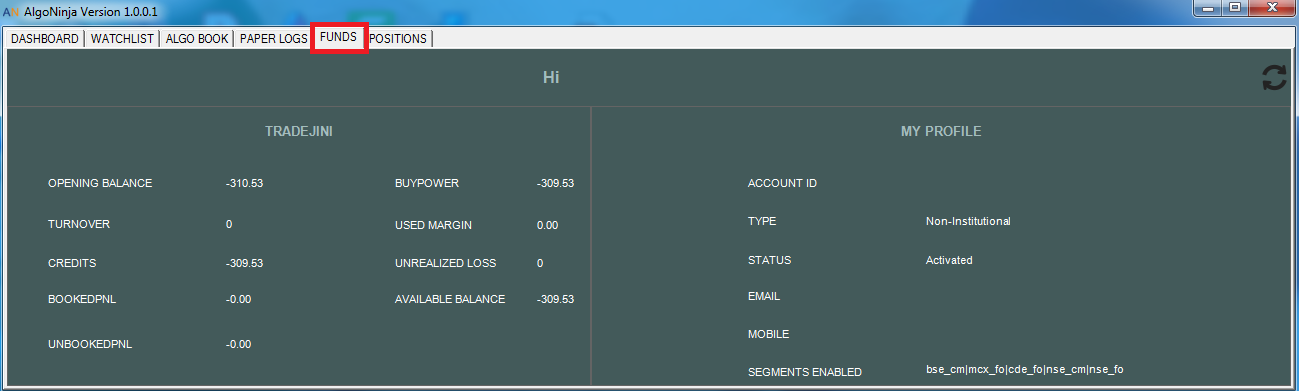The image size is (1299, 391).
Task: Click the bse_cm|mcx_fo|cde_fo segments value
Action: click(1024, 370)
